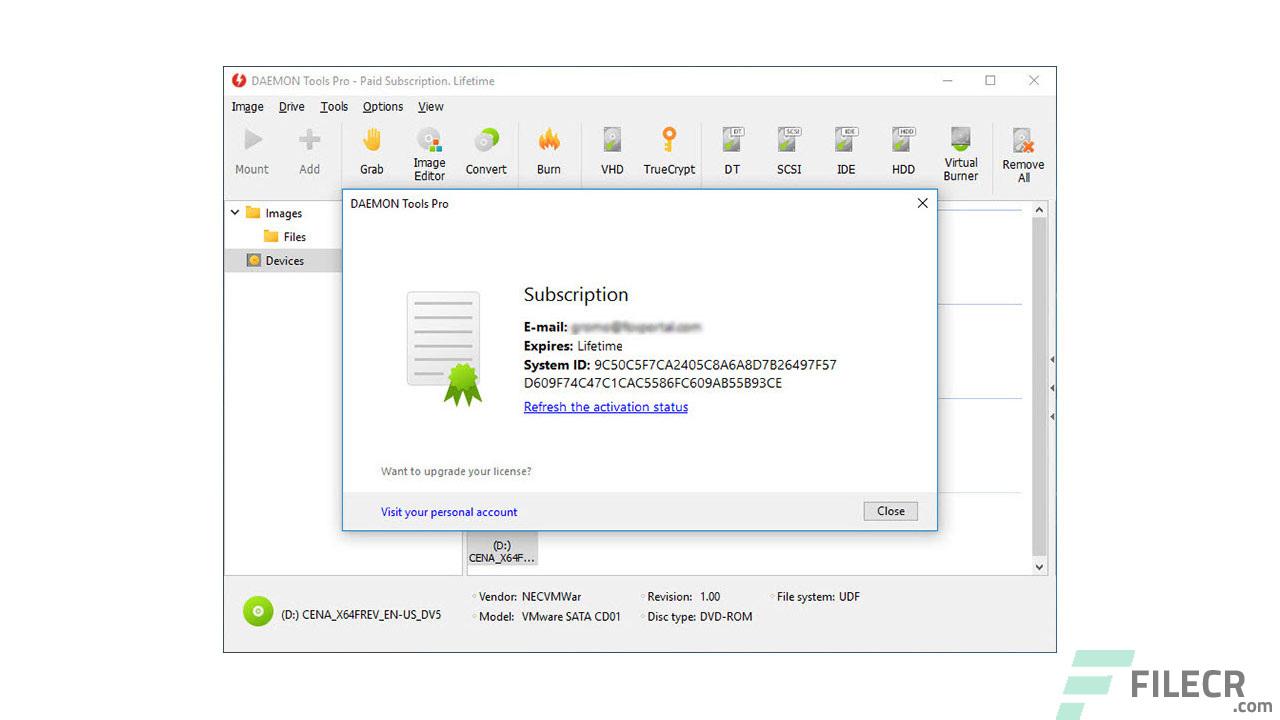This screenshot has width=1280, height=720.
Task: Click 'Want to upgrade your license?' text
Action: click(456, 471)
